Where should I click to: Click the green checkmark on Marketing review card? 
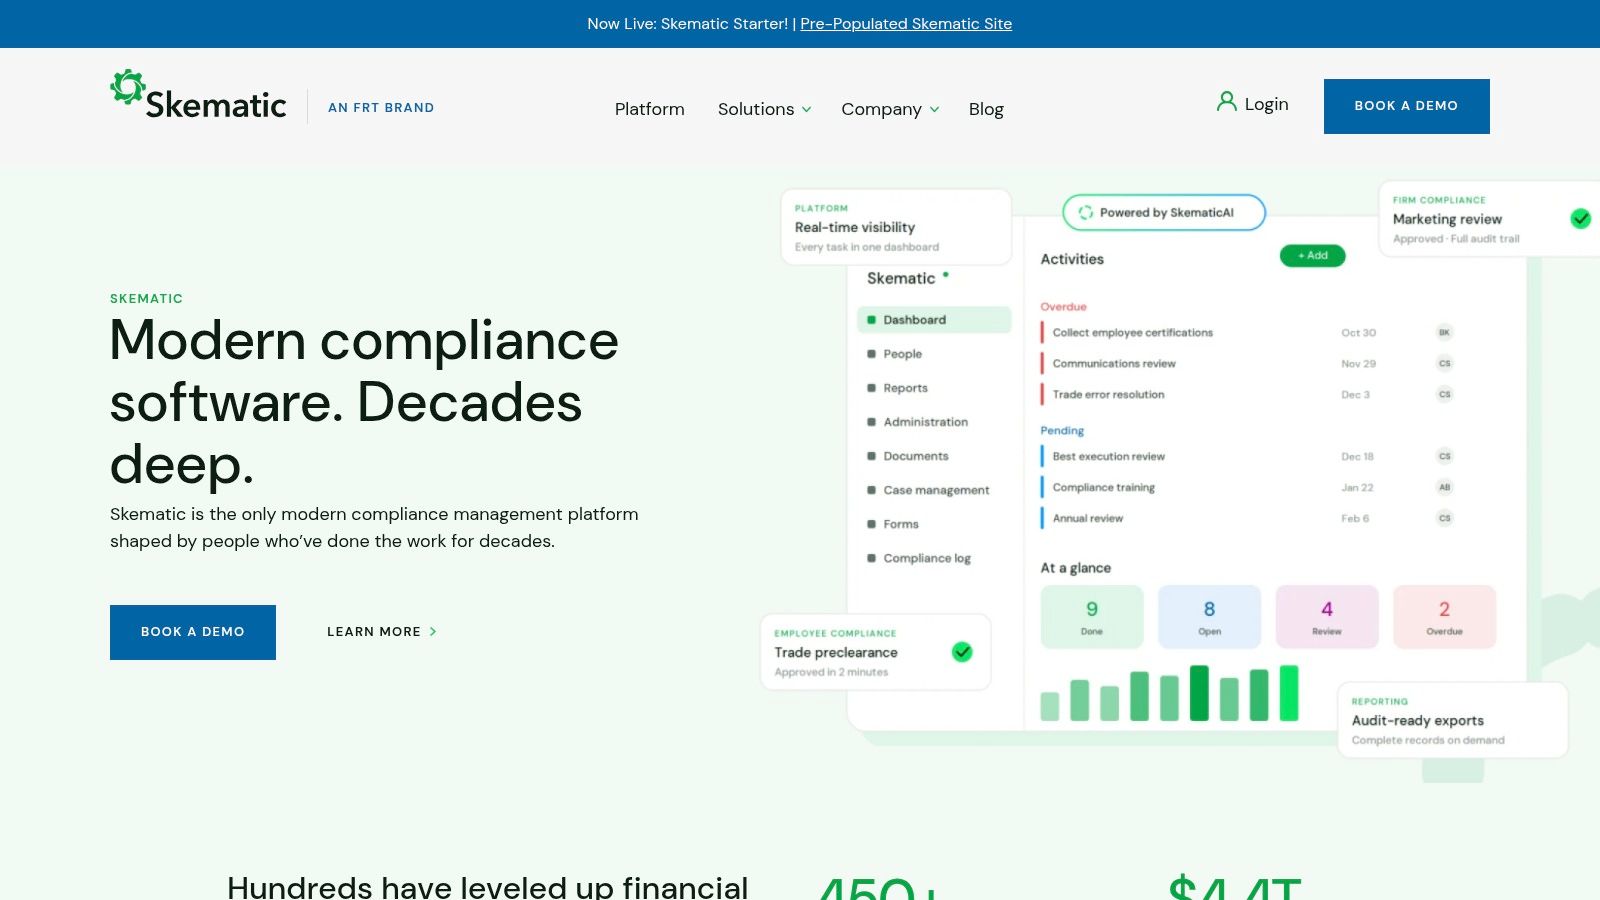pos(1580,218)
